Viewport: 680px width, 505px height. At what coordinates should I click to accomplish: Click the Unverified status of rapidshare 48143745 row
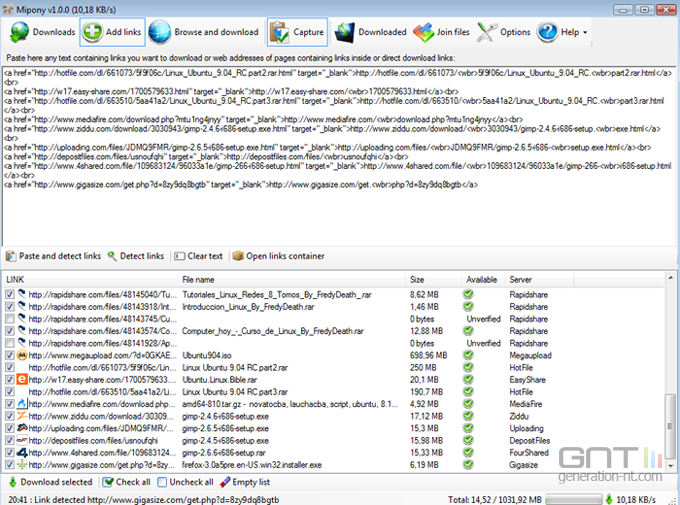pos(483,319)
